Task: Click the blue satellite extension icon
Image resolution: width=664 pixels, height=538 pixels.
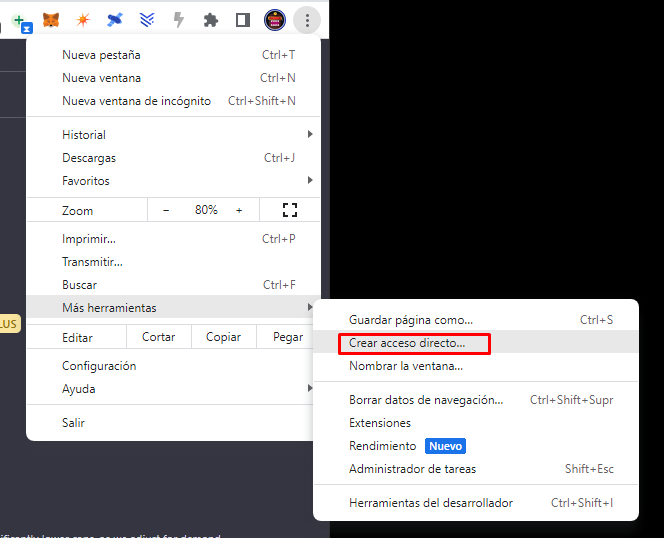Action: tap(115, 20)
